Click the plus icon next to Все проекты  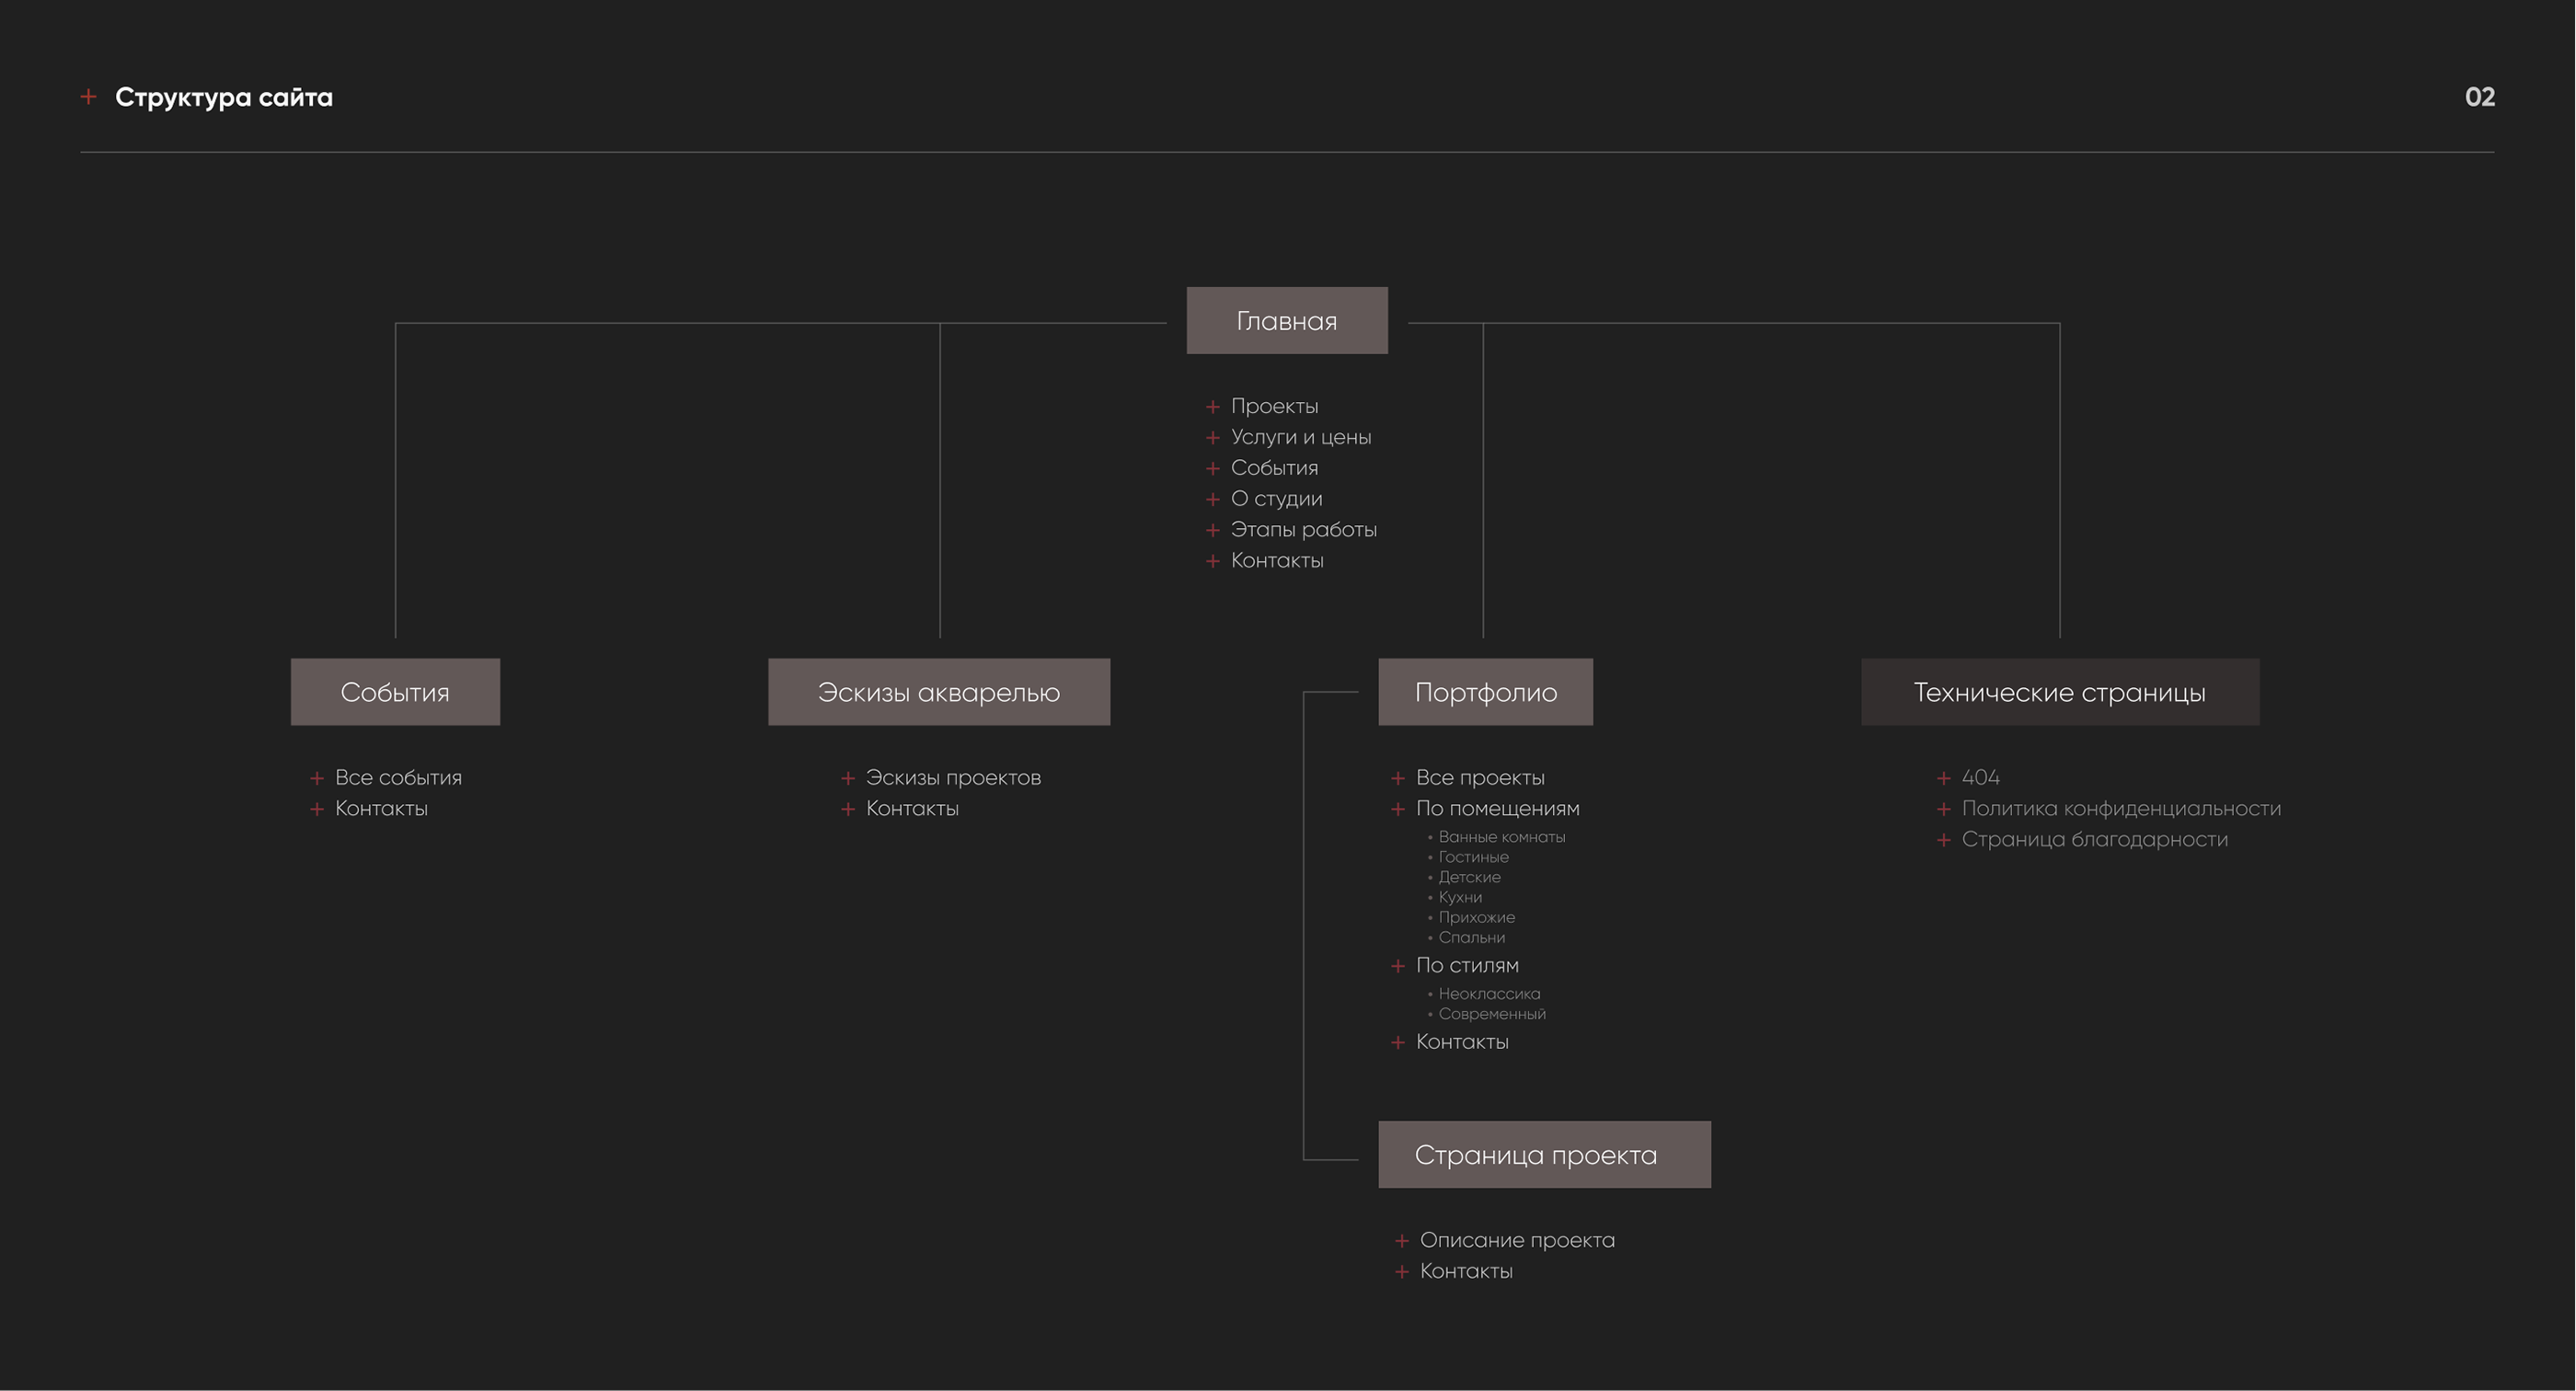pyautogui.click(x=1397, y=778)
